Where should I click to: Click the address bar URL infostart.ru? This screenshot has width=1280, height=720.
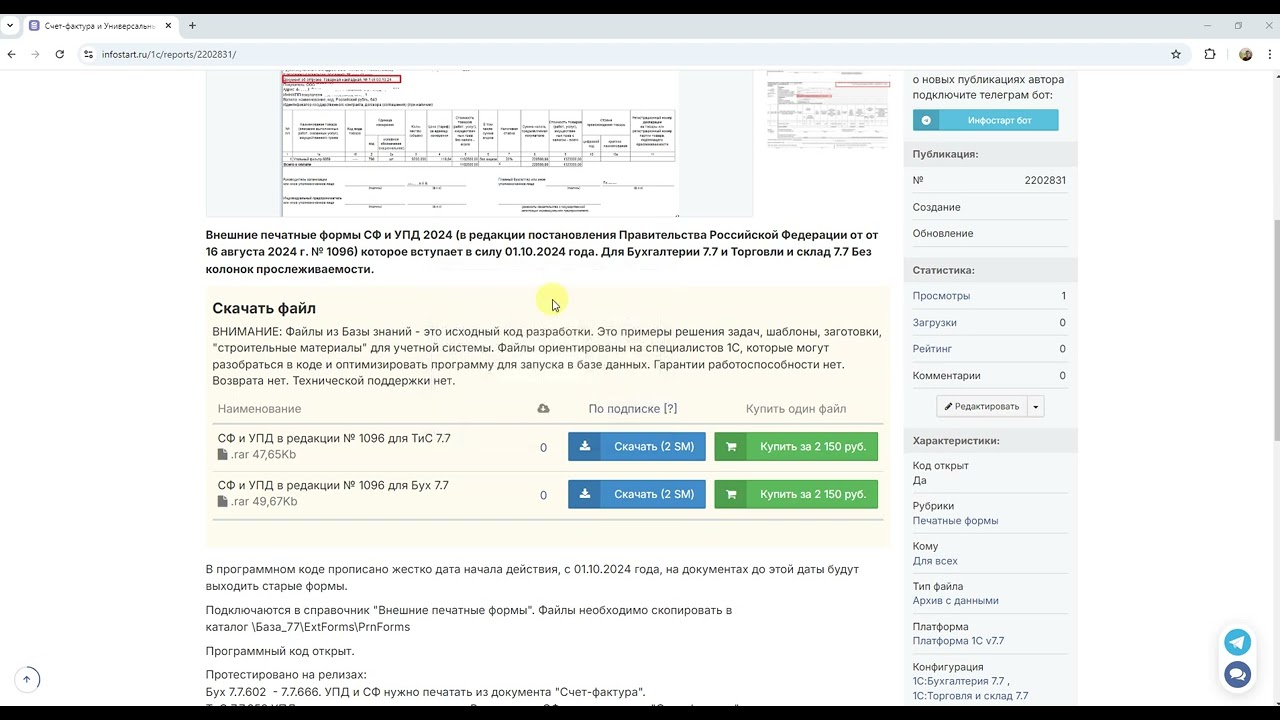tap(169, 54)
